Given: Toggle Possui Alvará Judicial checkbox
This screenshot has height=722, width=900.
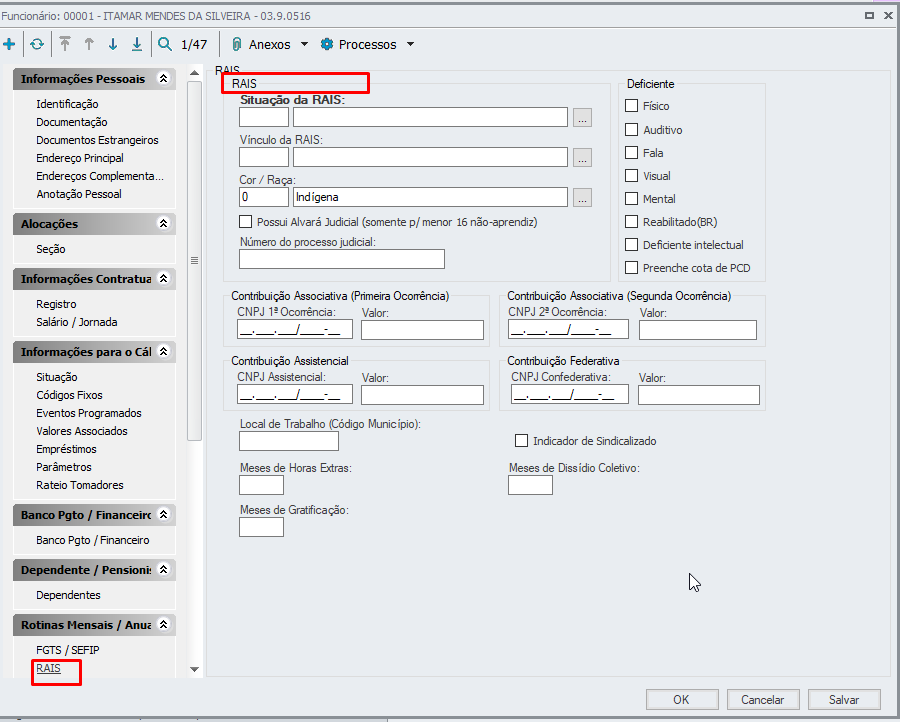Looking at the screenshot, I should (x=246, y=222).
